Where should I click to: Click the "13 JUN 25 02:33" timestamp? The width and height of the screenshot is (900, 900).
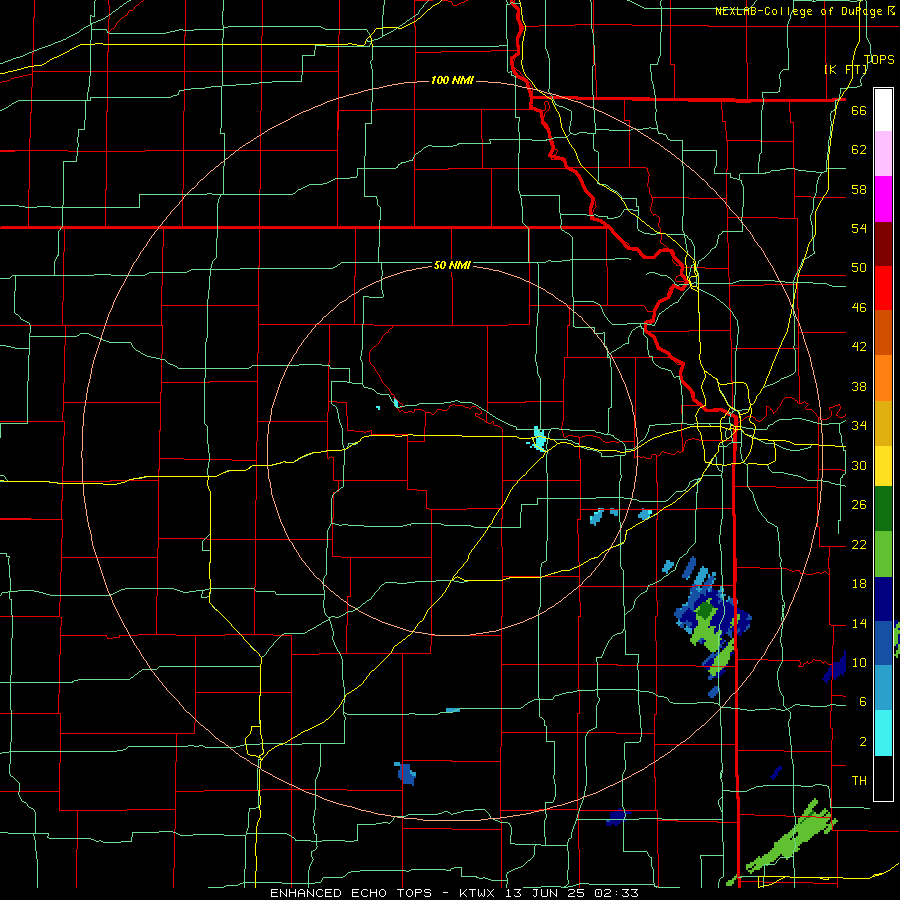tap(573, 893)
